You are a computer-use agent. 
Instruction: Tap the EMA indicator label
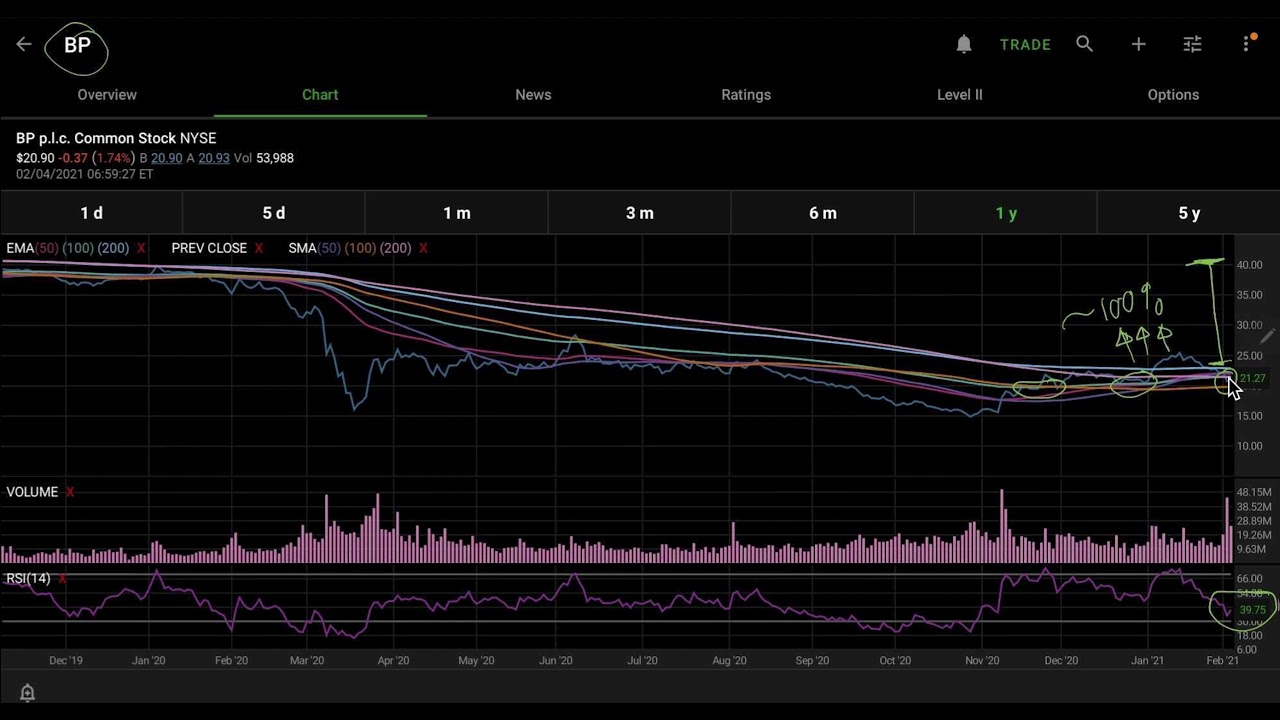67,248
